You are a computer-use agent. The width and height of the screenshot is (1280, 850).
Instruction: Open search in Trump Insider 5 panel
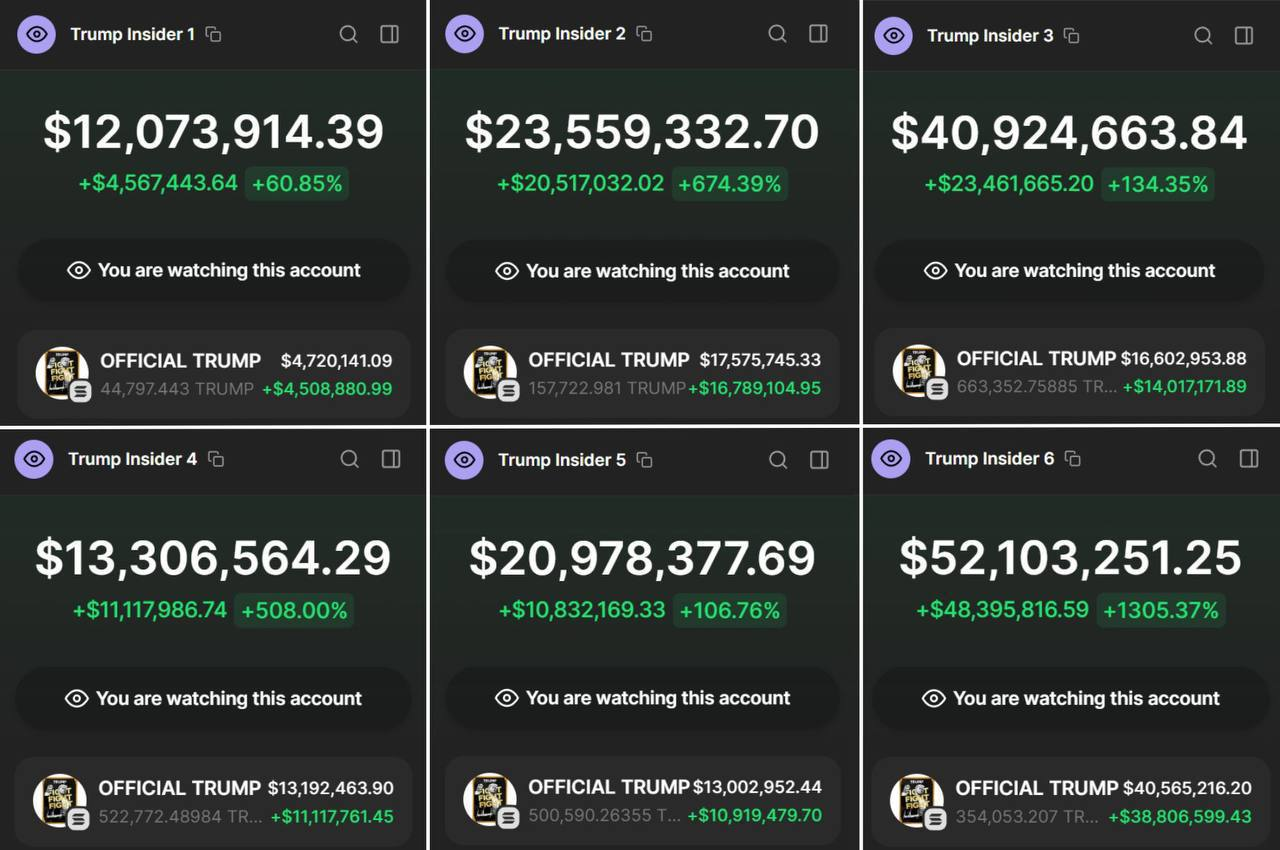pos(778,460)
